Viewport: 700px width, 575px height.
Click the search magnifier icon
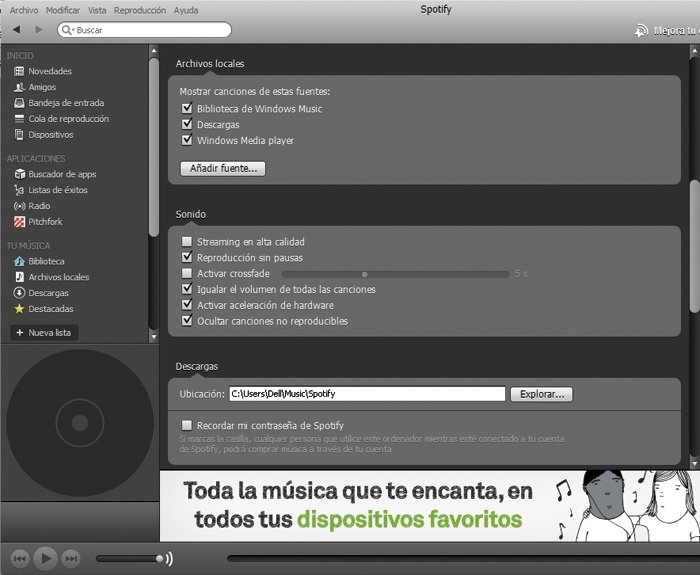click(67, 30)
